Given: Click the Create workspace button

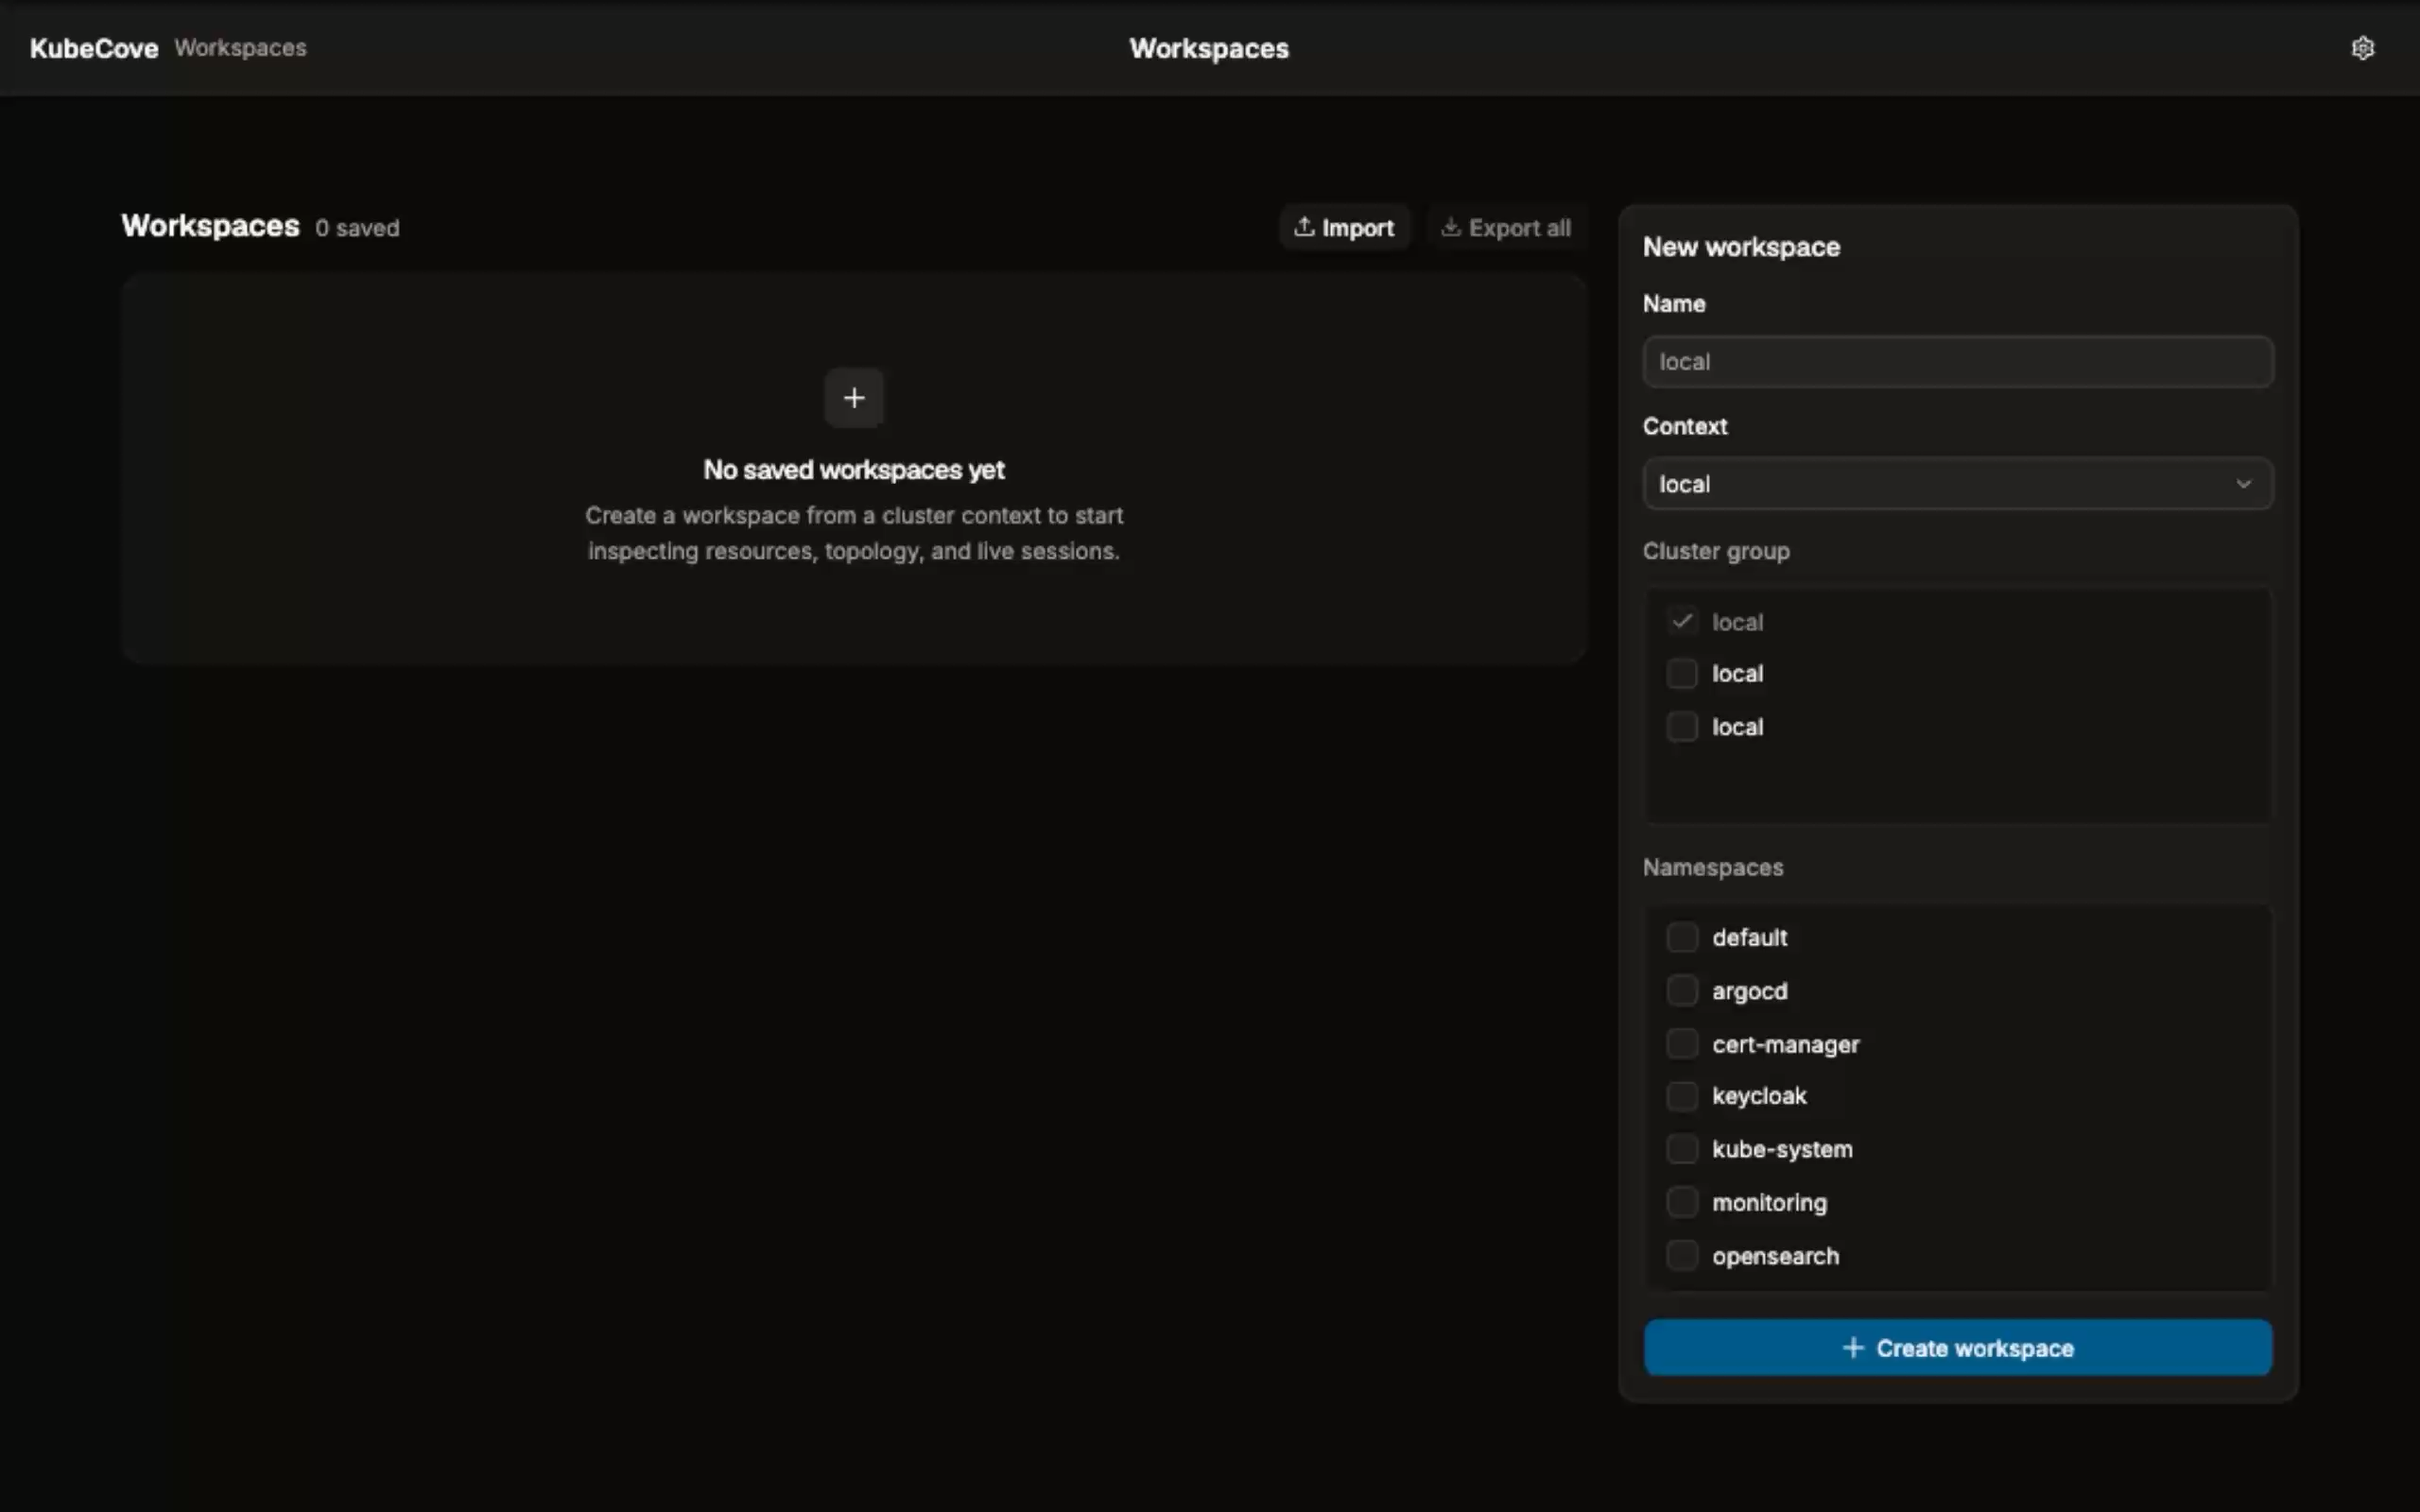Looking at the screenshot, I should pos(1957,1347).
